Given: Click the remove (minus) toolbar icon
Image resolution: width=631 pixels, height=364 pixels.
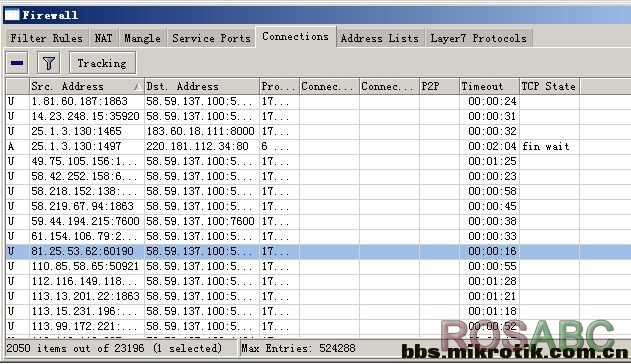Looking at the screenshot, I should pyautogui.click(x=17, y=63).
